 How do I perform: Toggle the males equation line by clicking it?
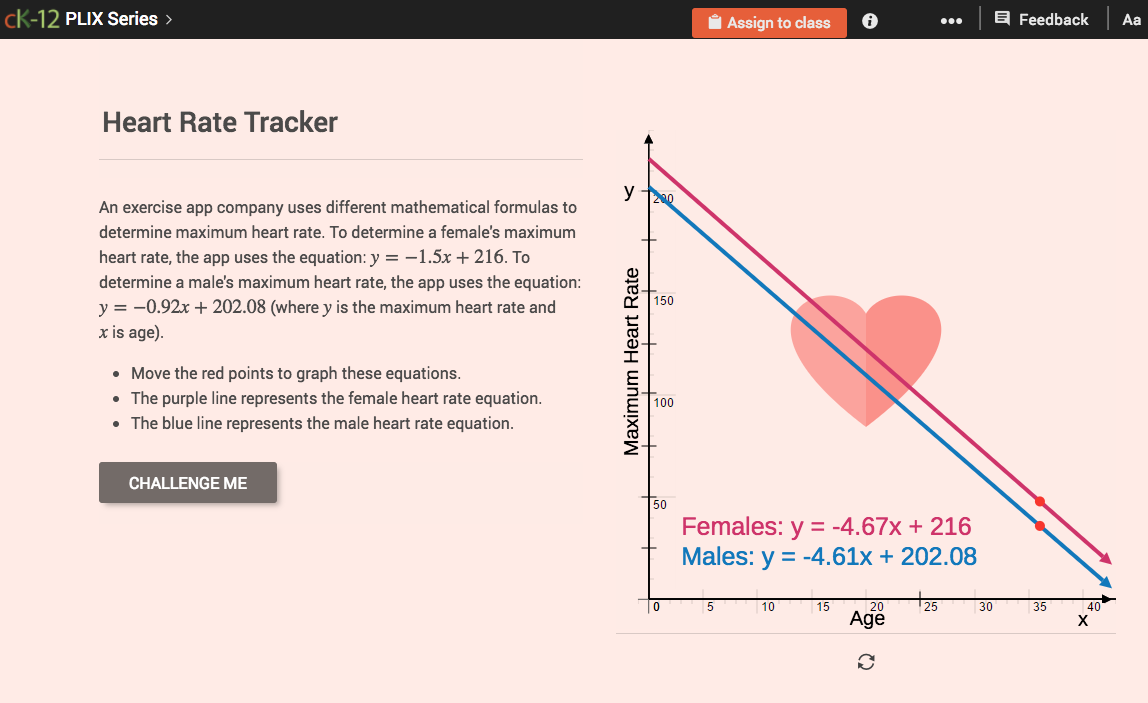coord(828,556)
